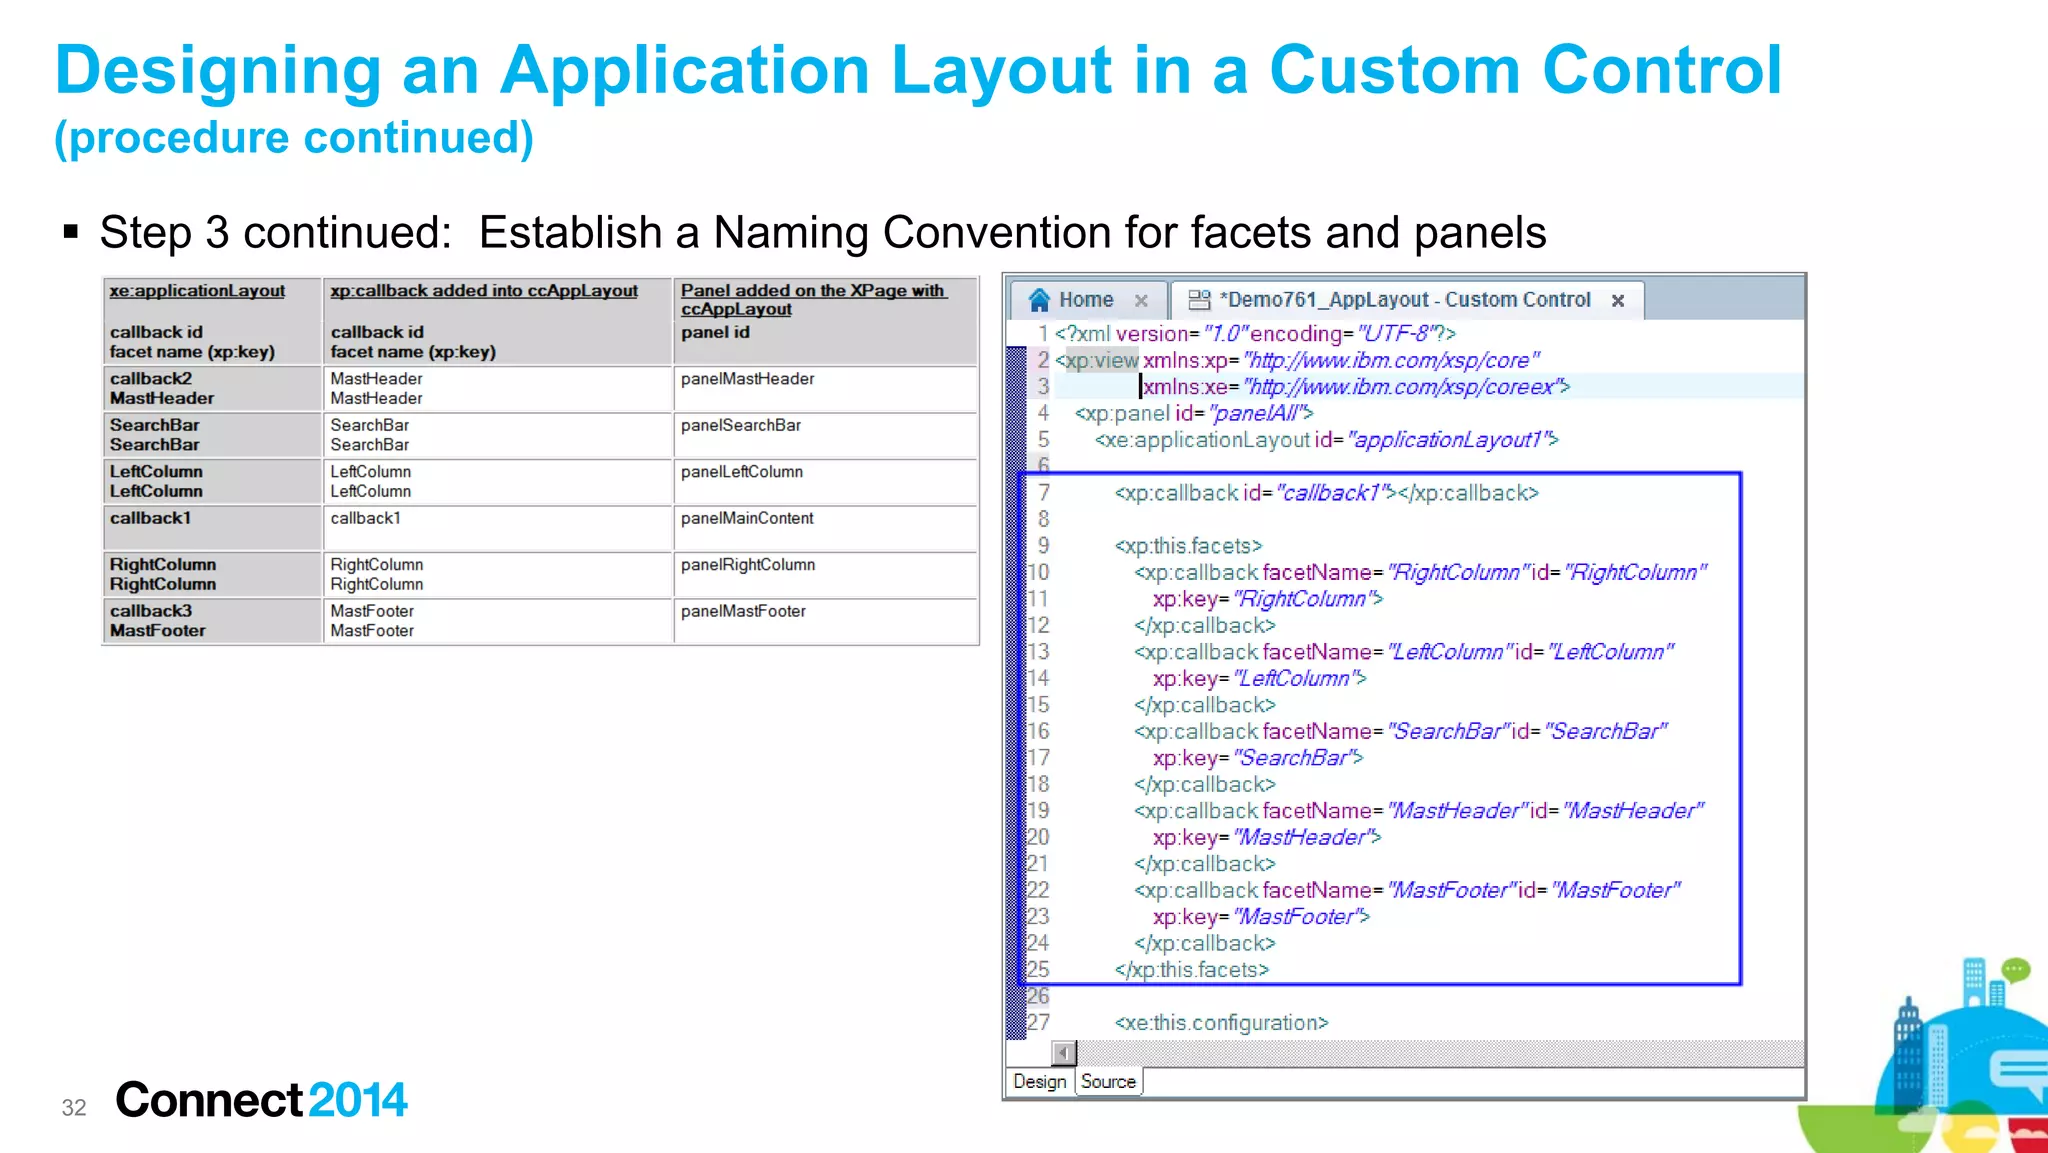Click the xp:panel id panelAll line

click(x=1193, y=413)
